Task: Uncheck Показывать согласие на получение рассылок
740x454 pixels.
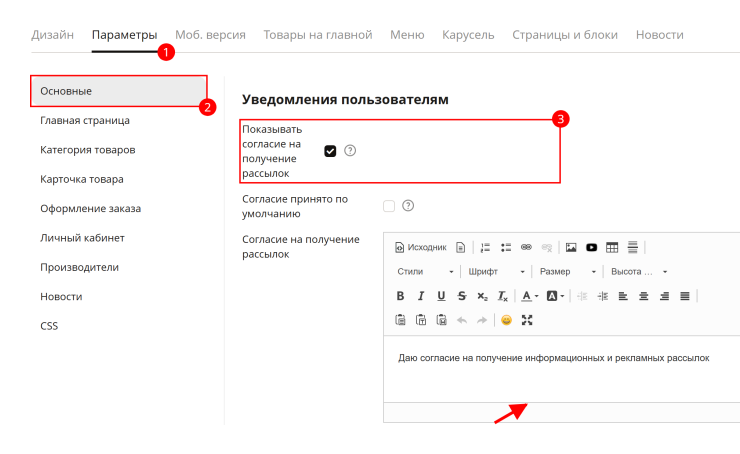Action: click(x=330, y=151)
